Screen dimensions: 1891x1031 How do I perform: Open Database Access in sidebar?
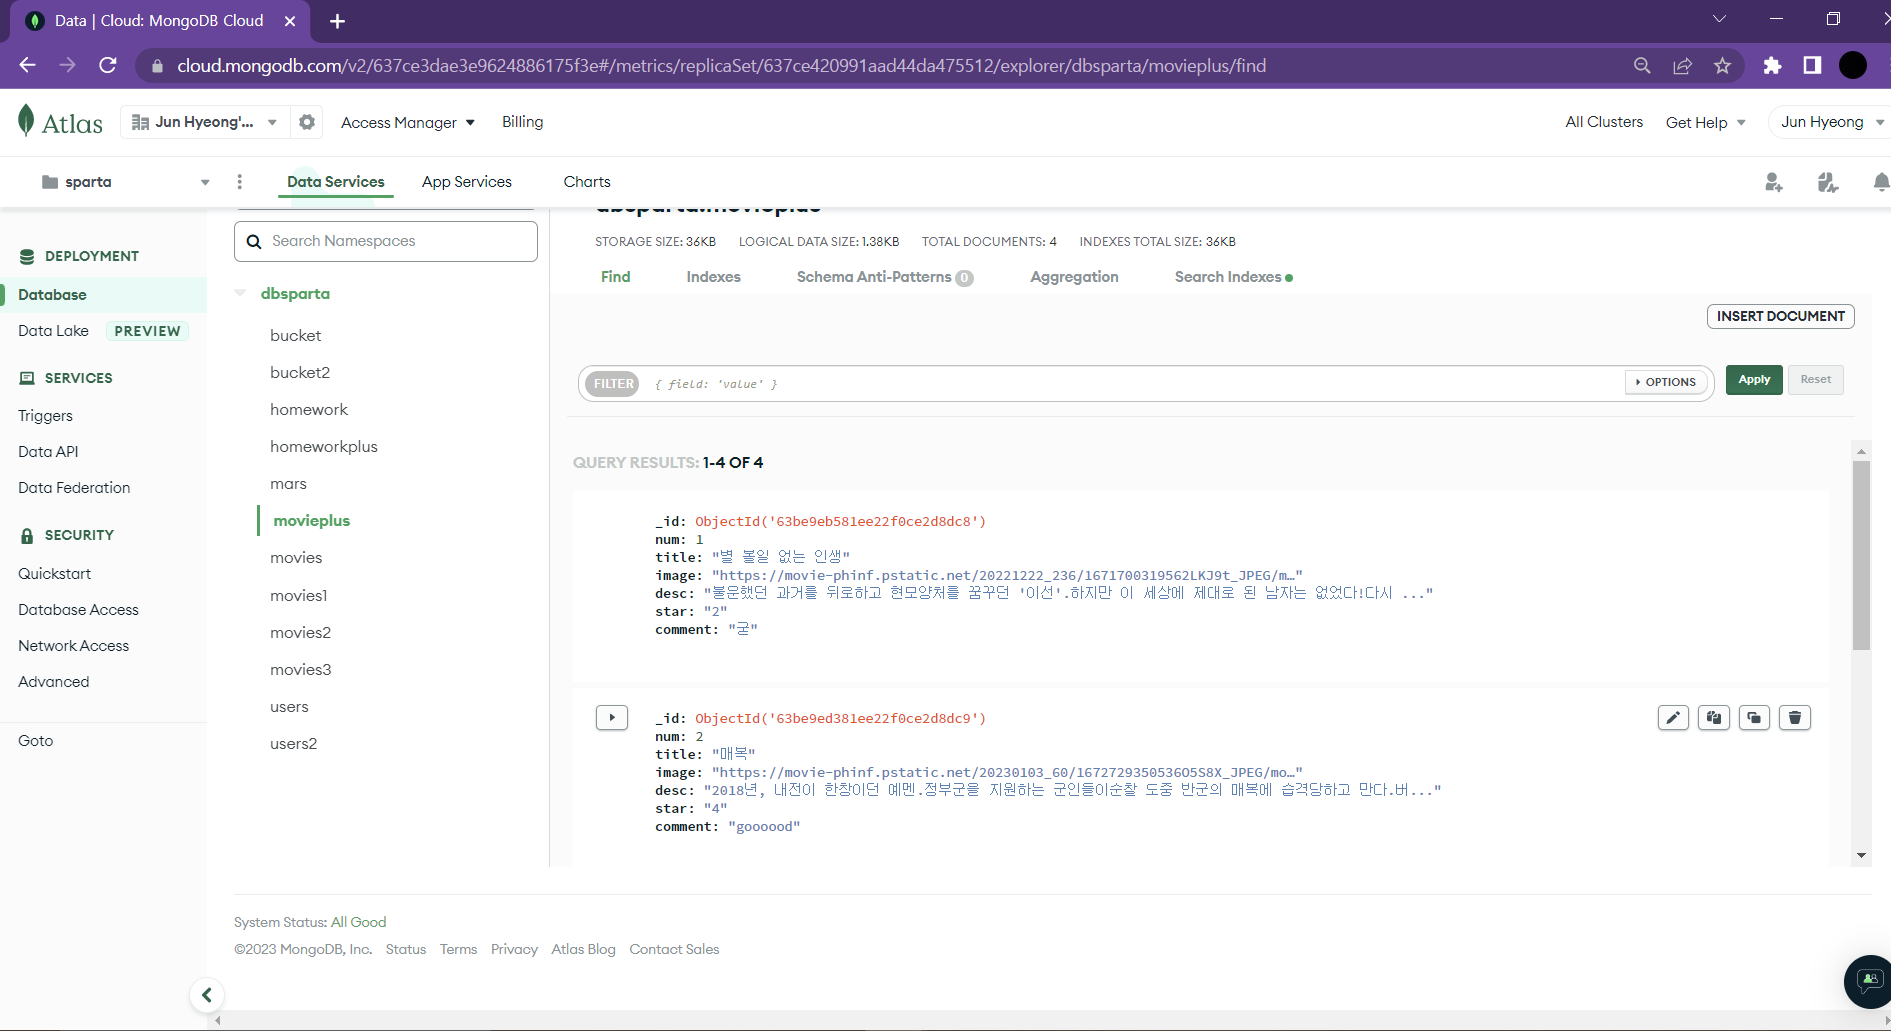[79, 610]
